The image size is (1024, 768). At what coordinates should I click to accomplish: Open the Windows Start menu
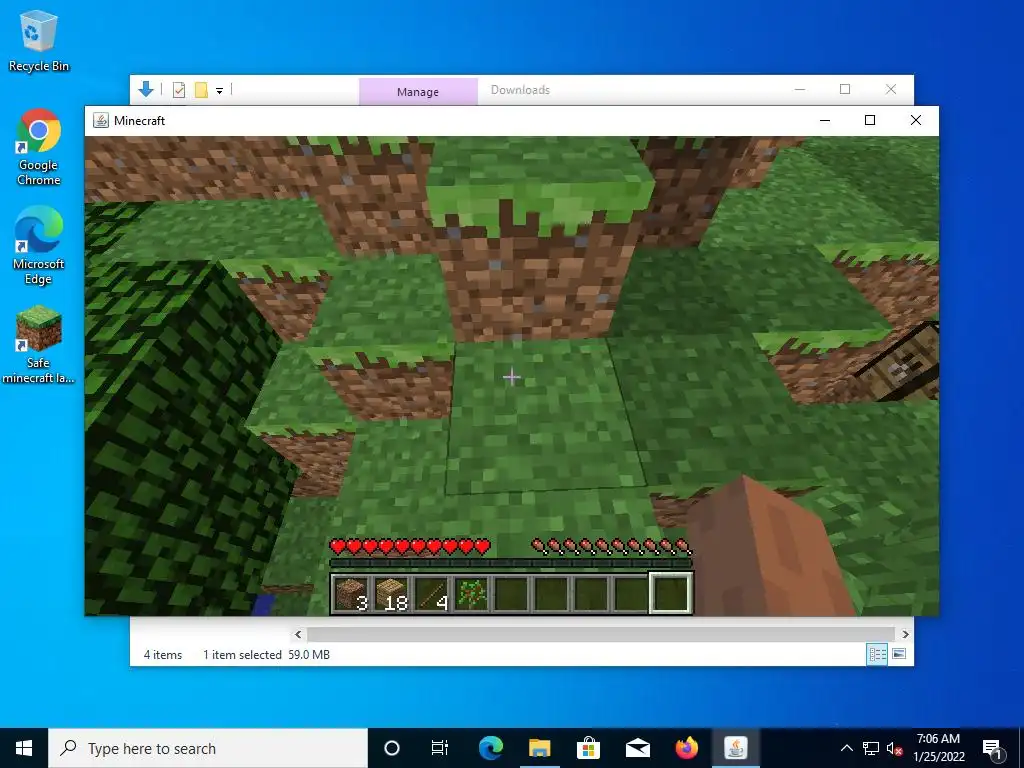click(24, 748)
